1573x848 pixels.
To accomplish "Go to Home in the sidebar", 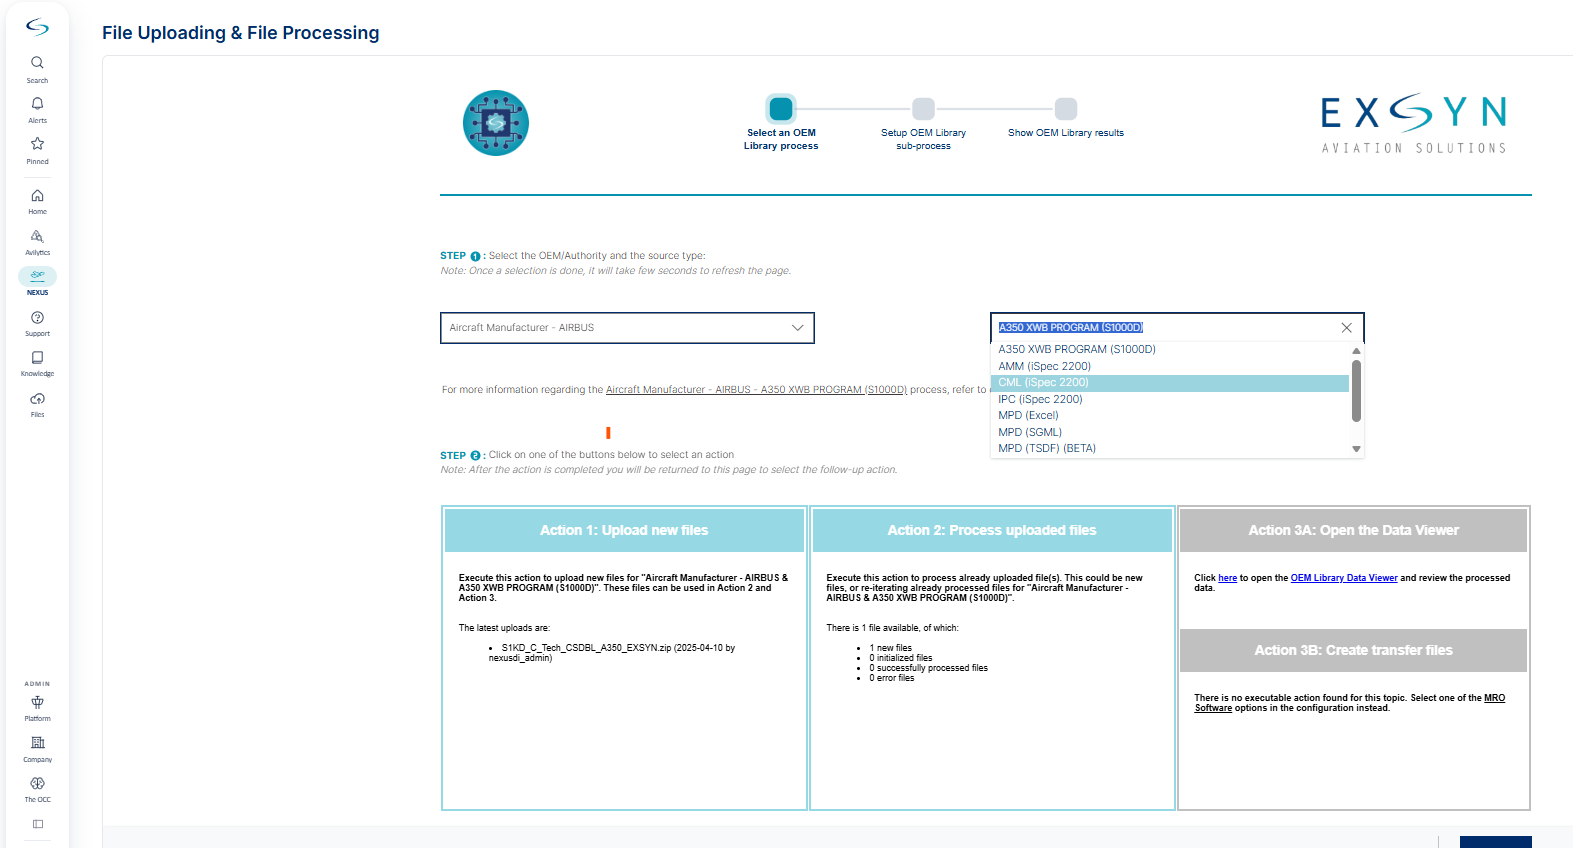I will pyautogui.click(x=37, y=201).
